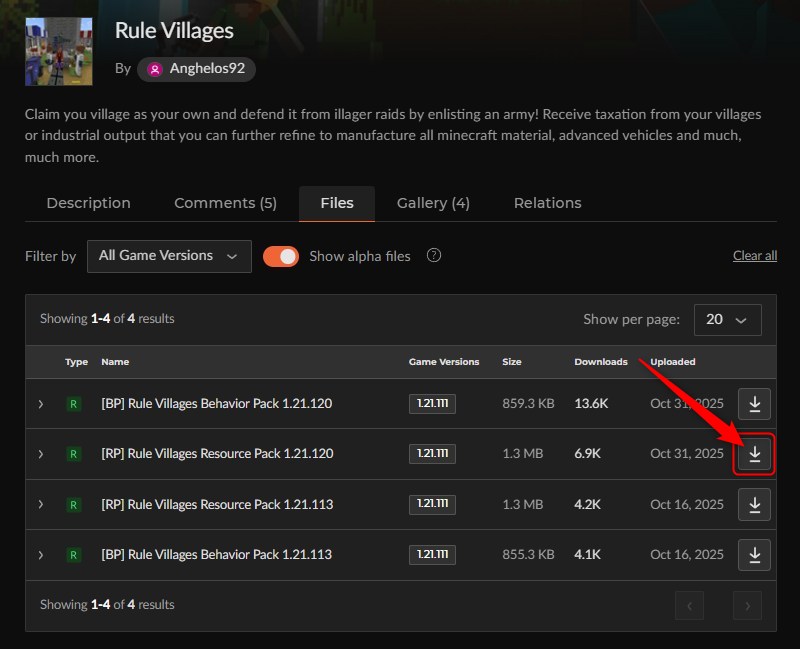Click the game version tag on Resource Pack 1.21.120 row

pyautogui.click(x=432, y=454)
